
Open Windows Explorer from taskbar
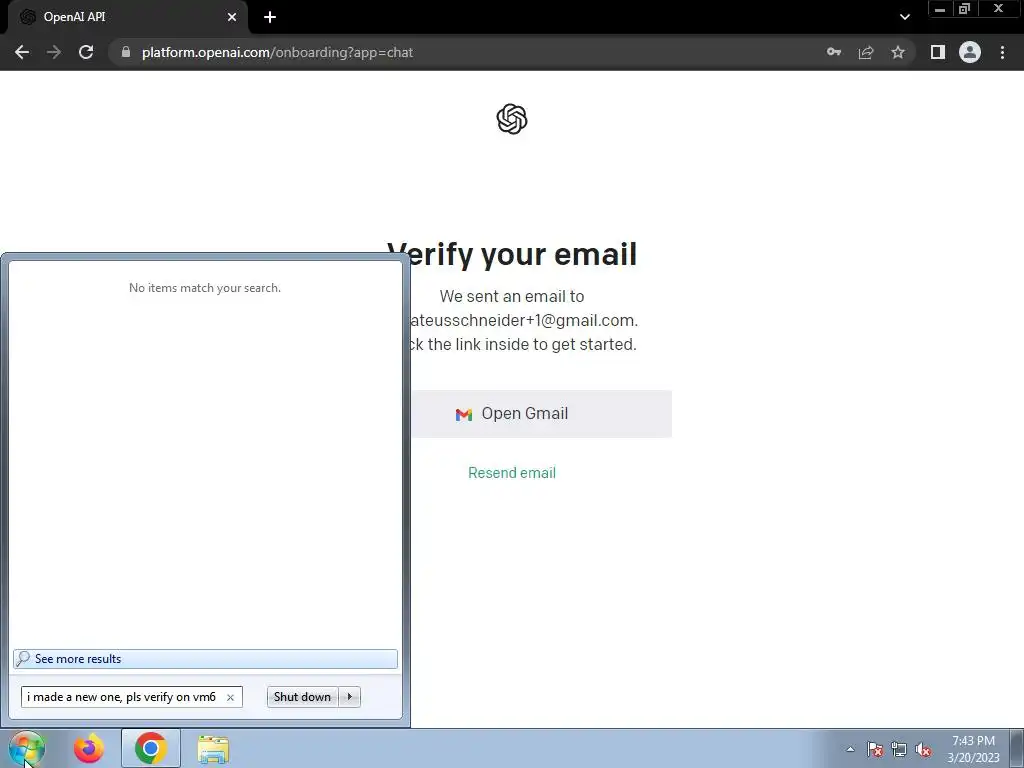pyautogui.click(x=214, y=749)
